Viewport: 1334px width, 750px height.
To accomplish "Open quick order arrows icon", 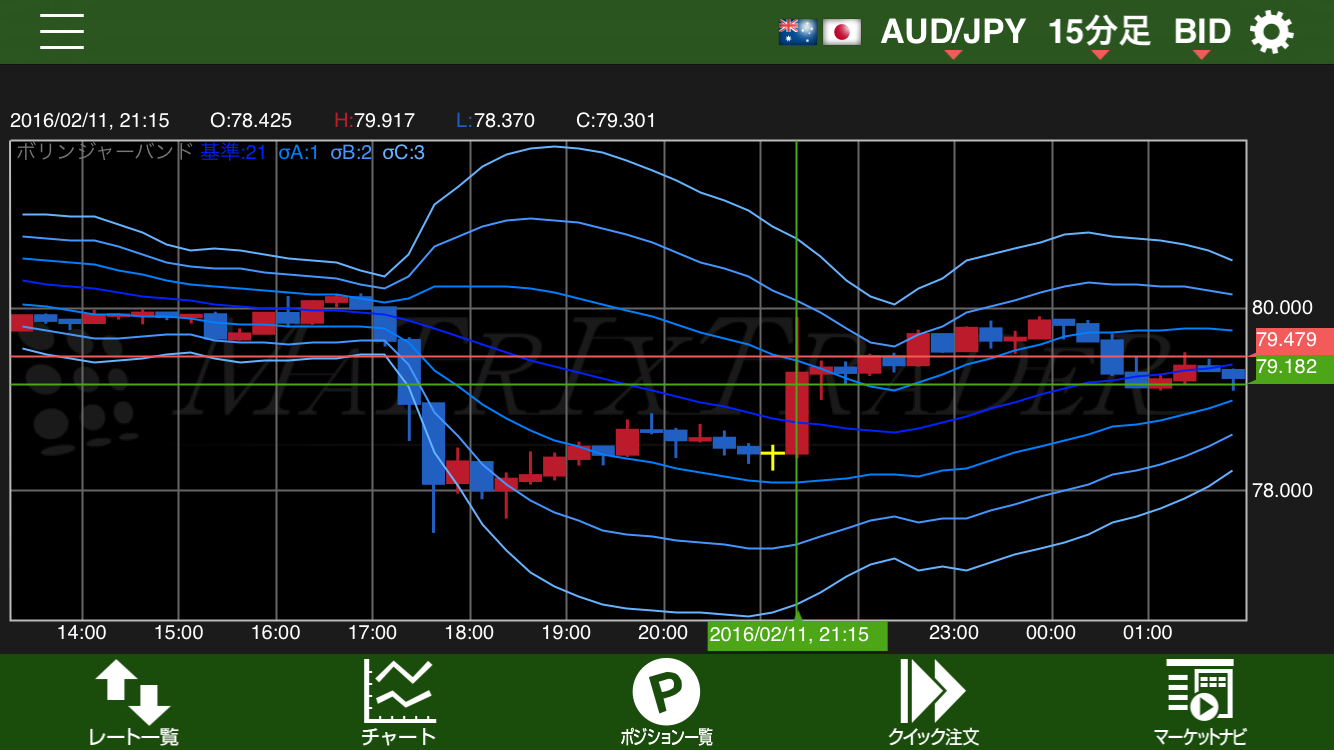I will click(x=932, y=691).
